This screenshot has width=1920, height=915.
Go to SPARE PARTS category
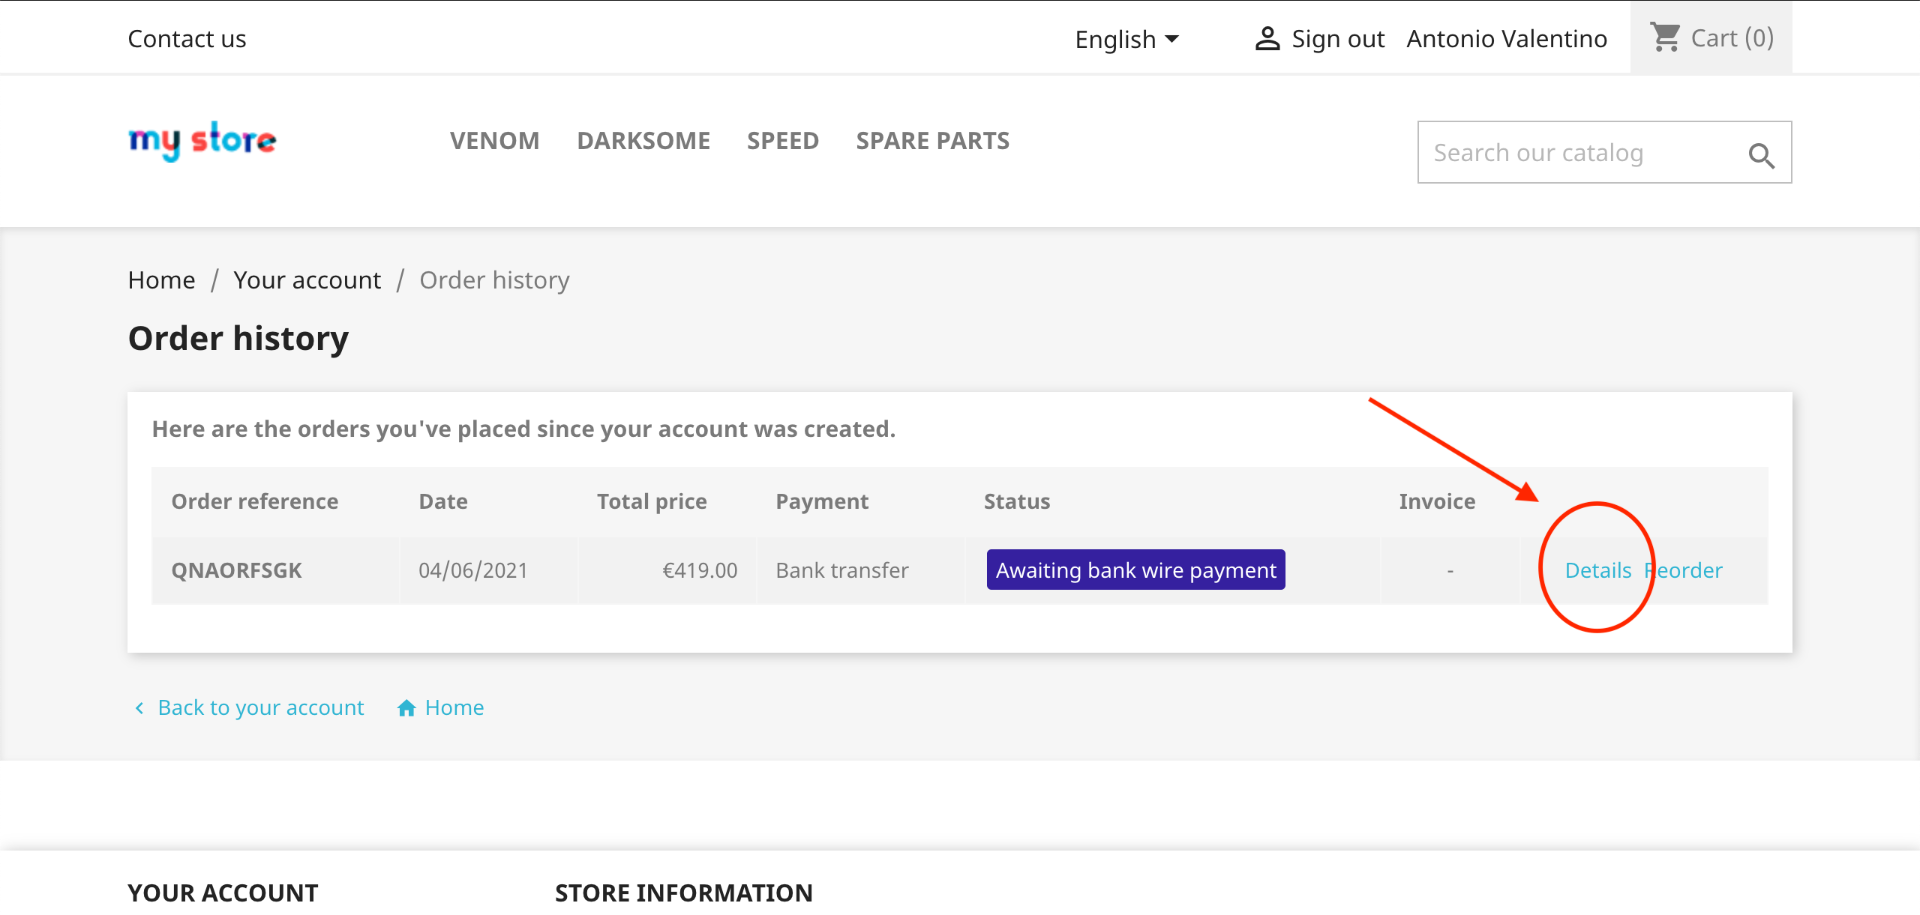932,141
